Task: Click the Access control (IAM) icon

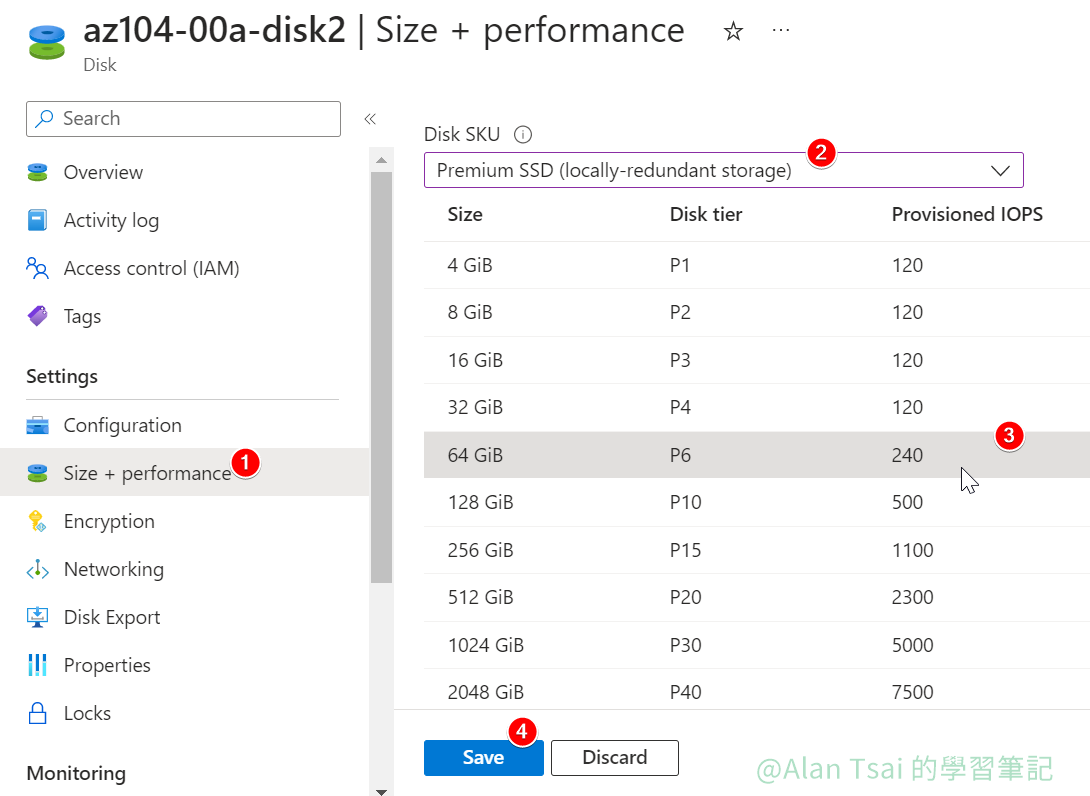Action: (x=38, y=268)
